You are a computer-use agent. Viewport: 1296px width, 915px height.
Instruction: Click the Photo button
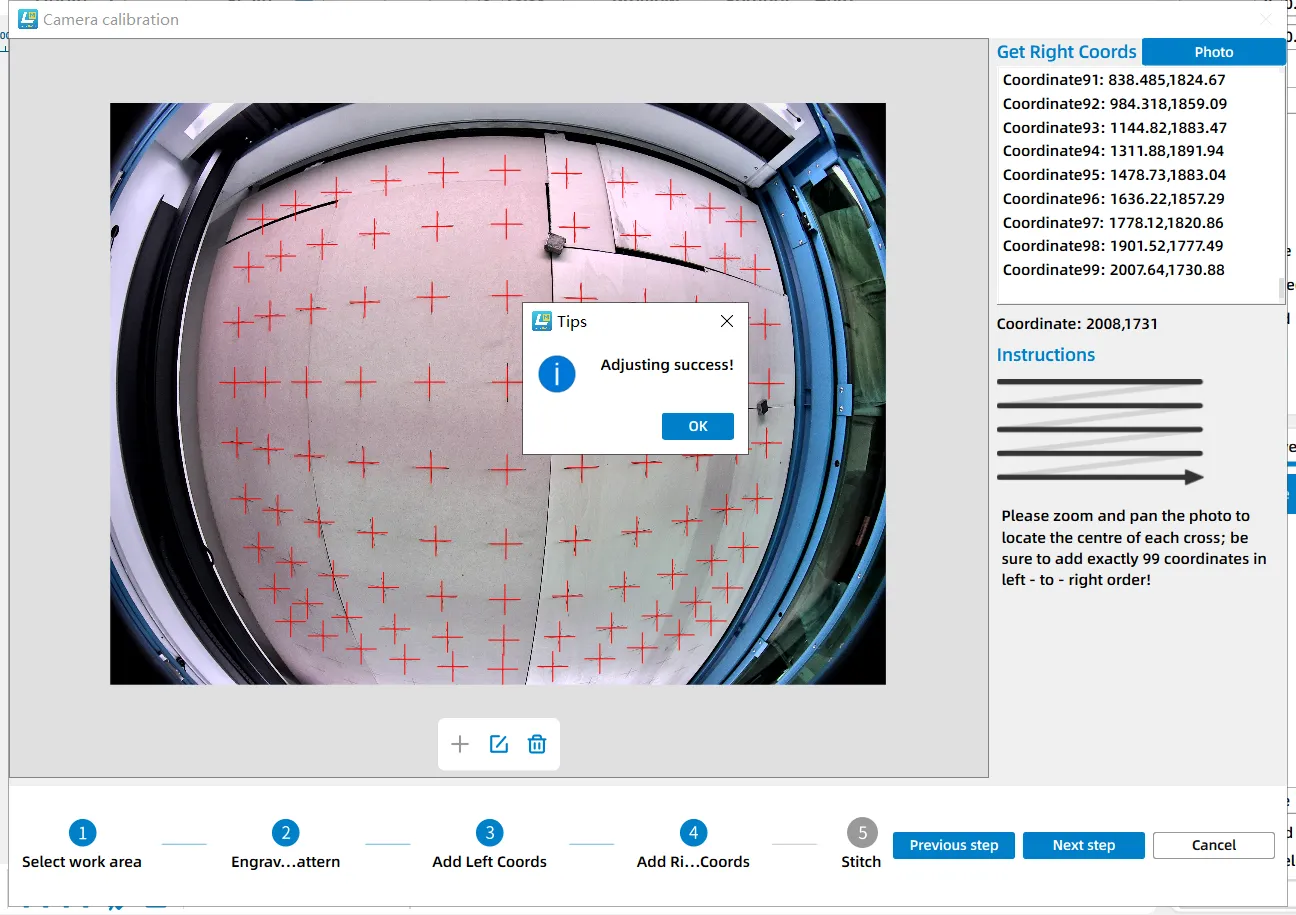(1213, 52)
